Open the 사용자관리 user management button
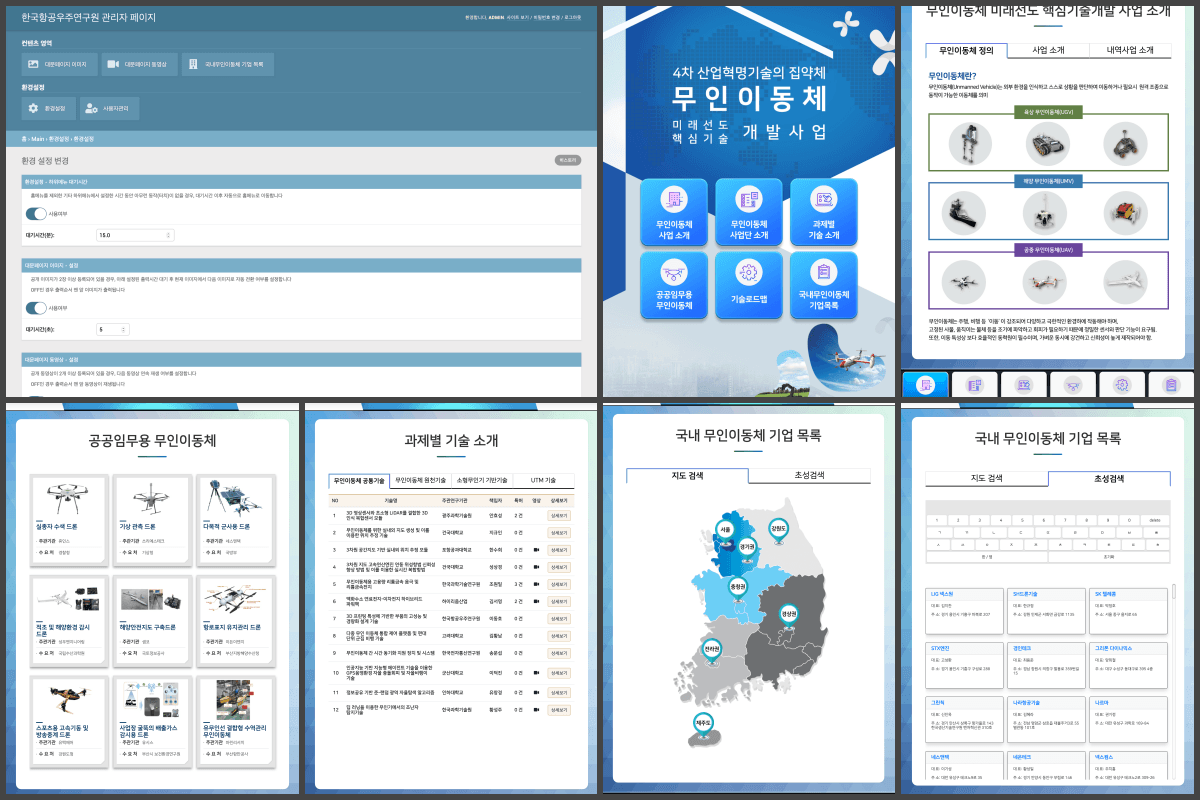The image size is (1200, 800). [x=109, y=108]
